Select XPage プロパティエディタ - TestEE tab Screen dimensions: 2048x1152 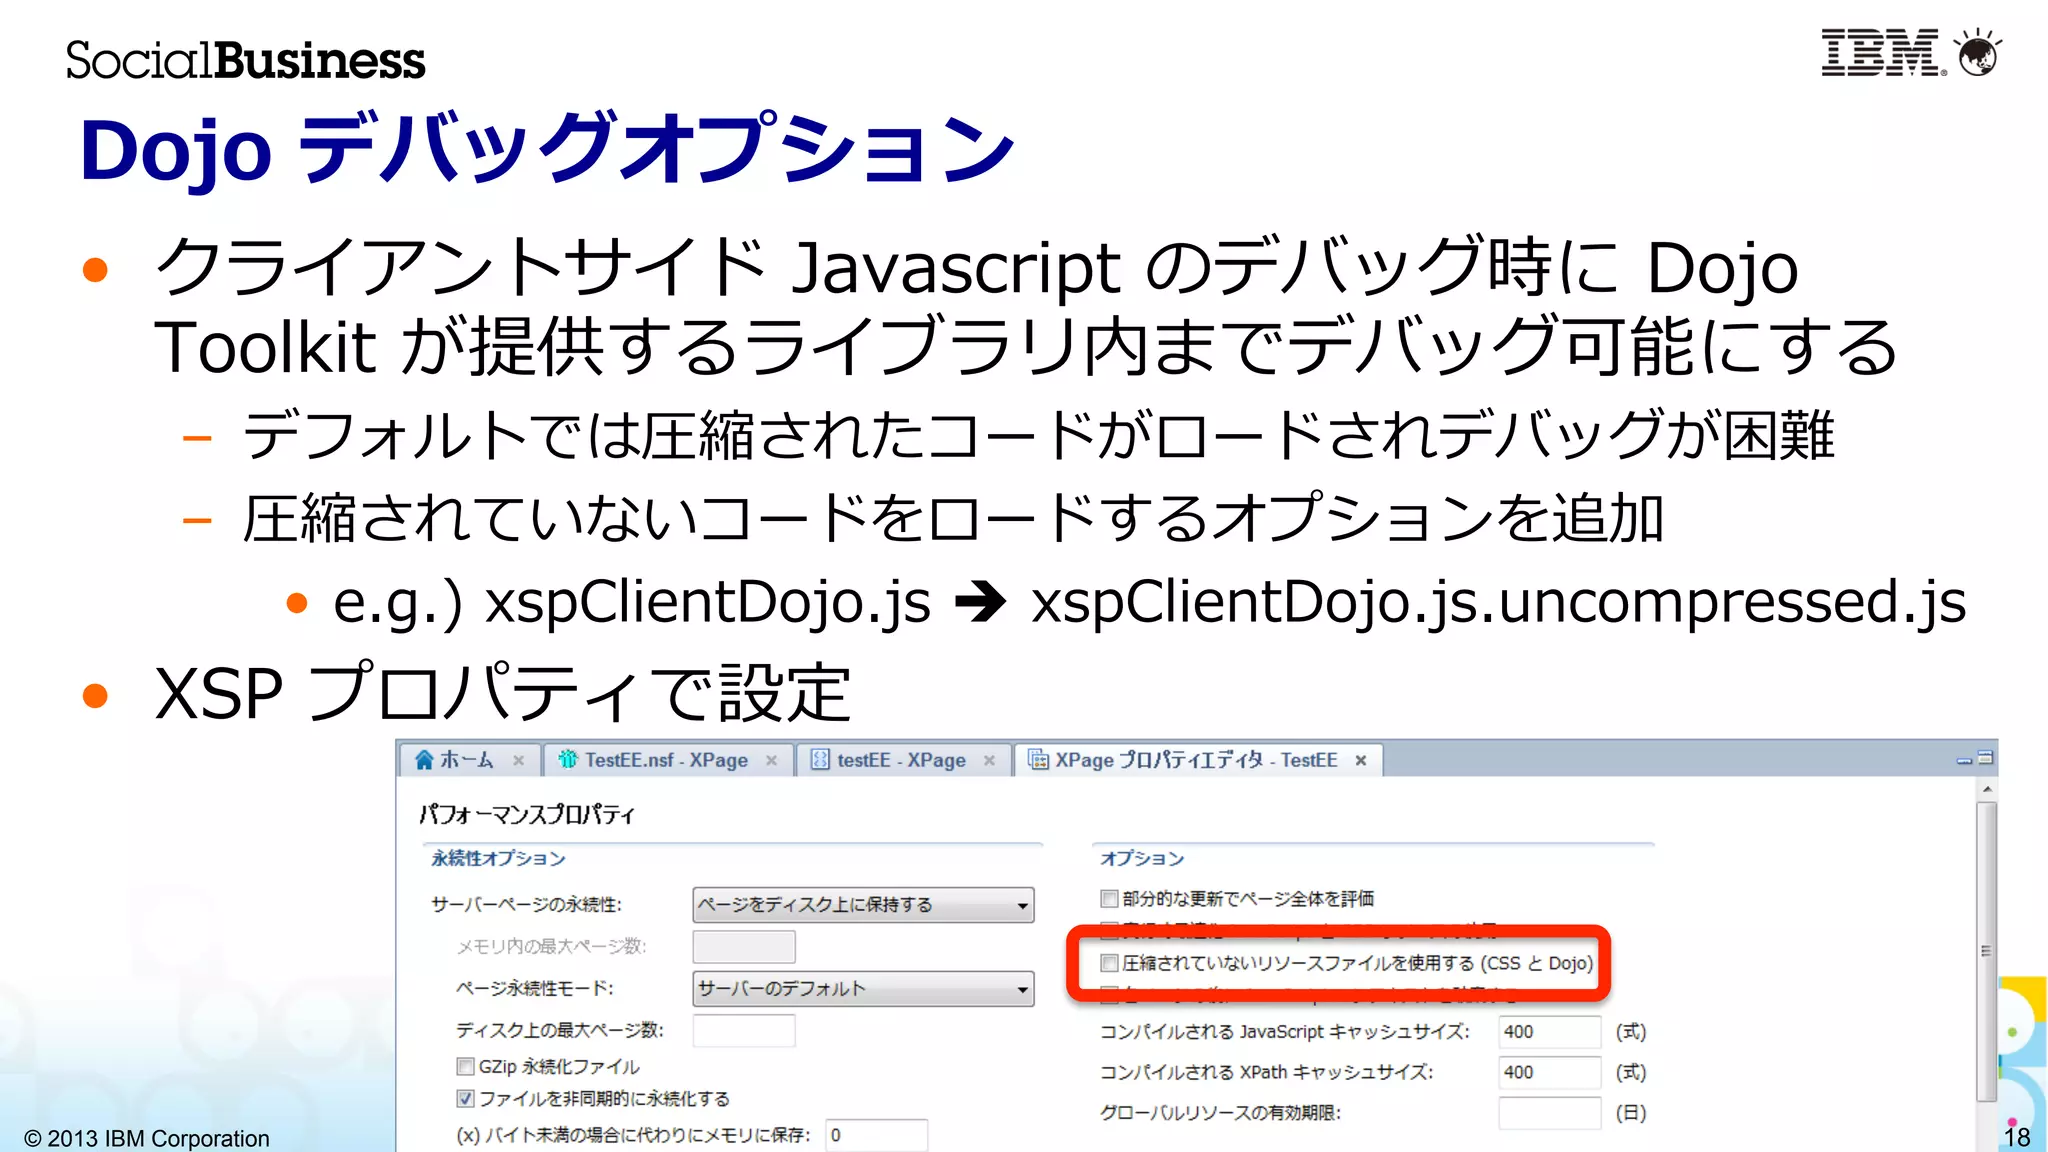(1197, 760)
